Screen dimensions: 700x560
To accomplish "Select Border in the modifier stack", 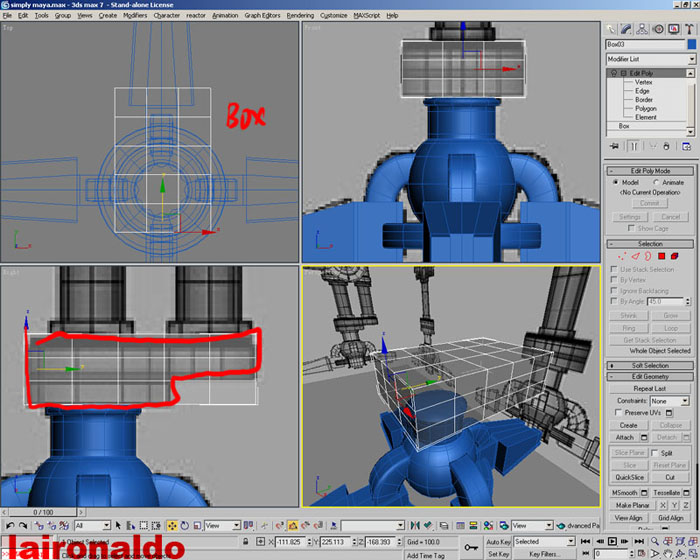I will coord(643,100).
